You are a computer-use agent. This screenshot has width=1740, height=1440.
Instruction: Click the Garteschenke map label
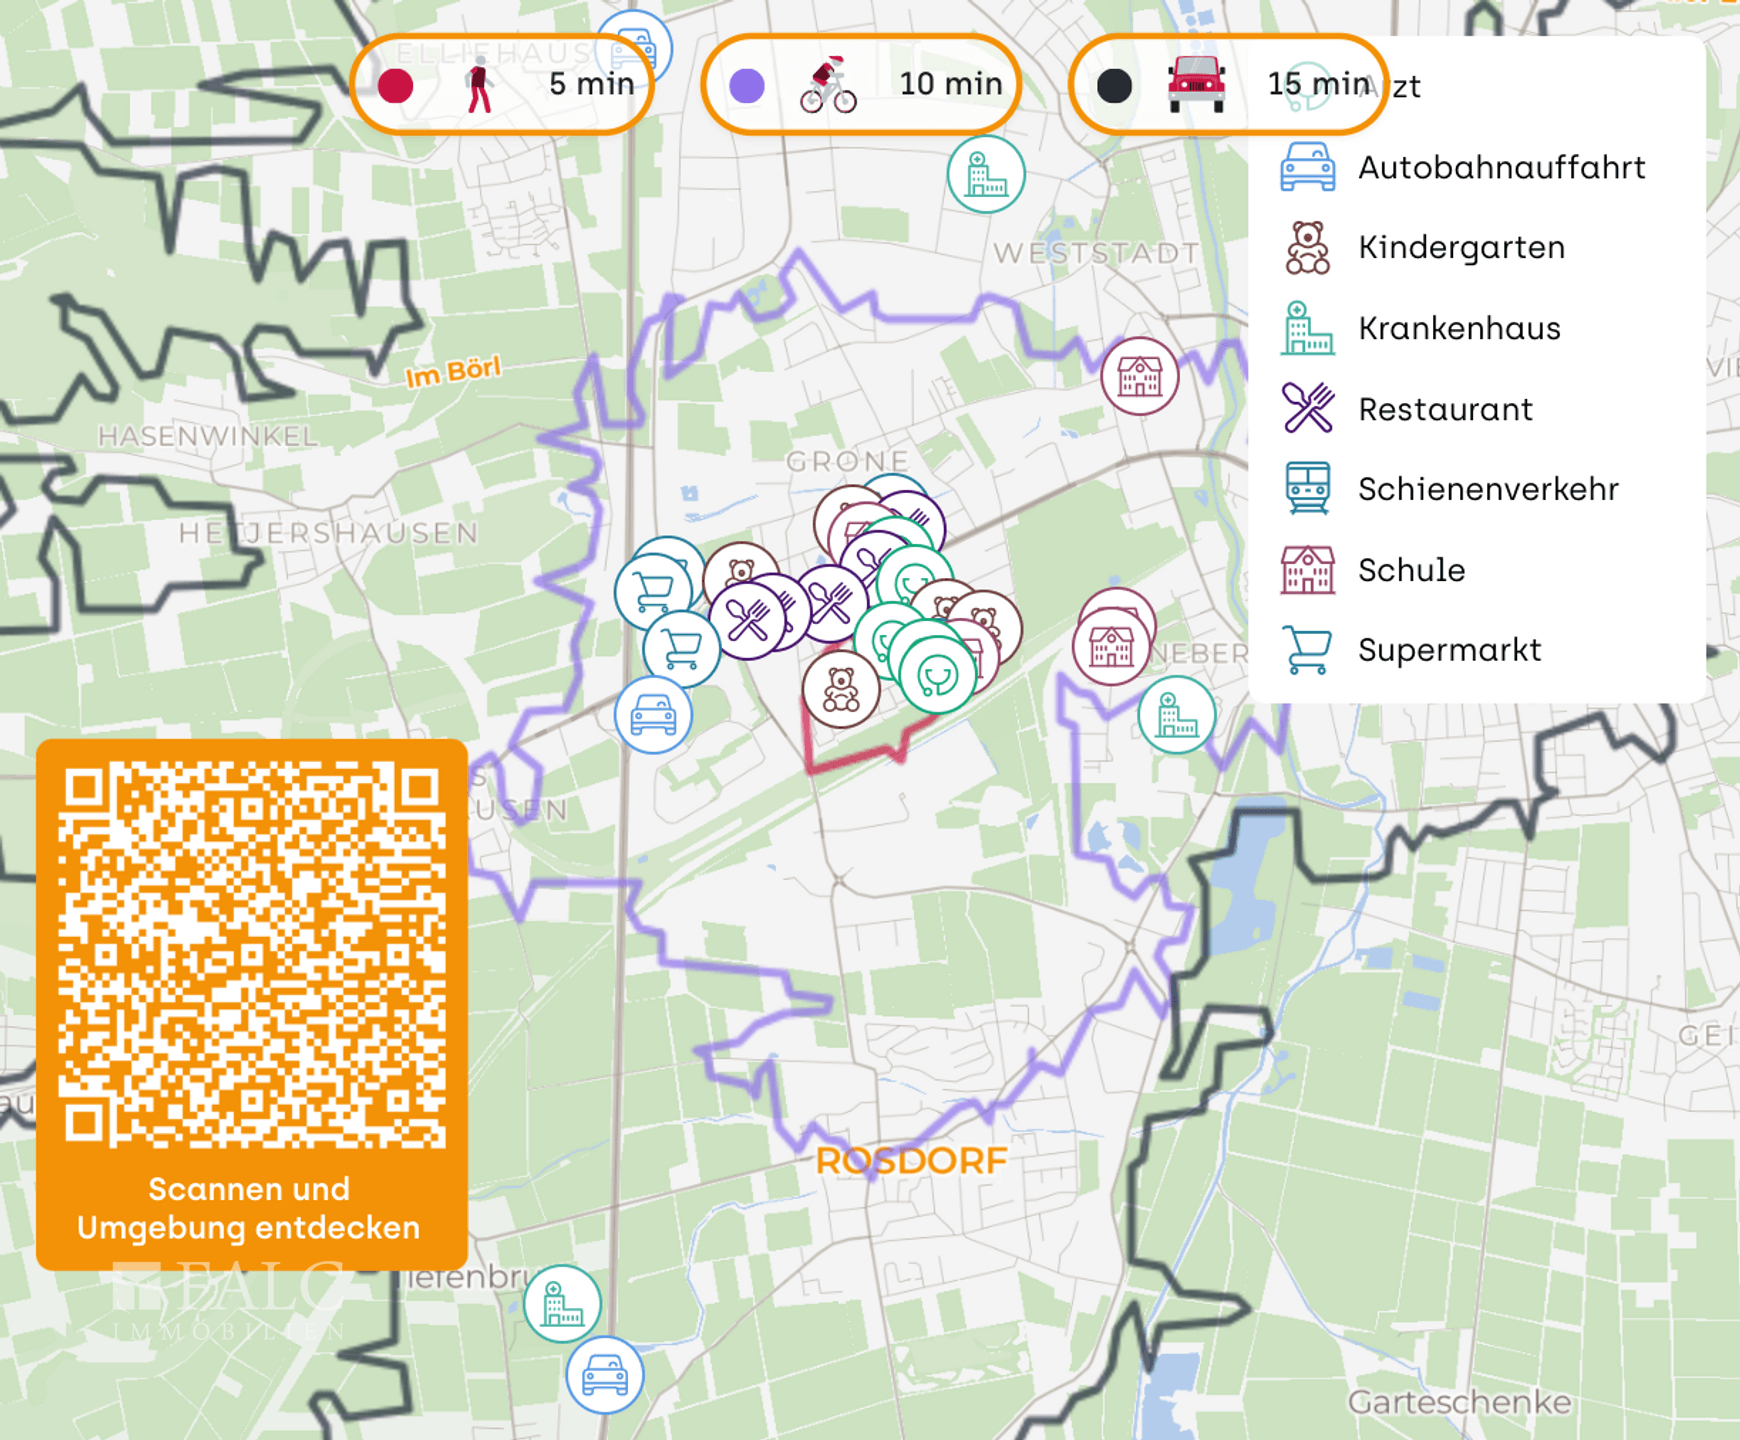[x=1459, y=1402]
